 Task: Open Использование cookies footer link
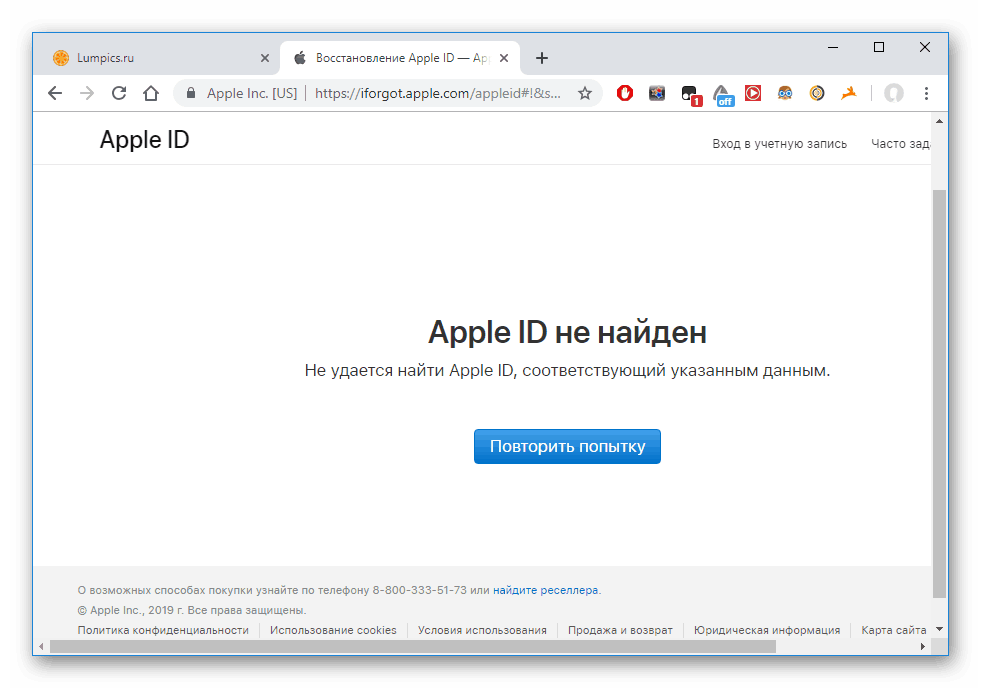coord(333,630)
